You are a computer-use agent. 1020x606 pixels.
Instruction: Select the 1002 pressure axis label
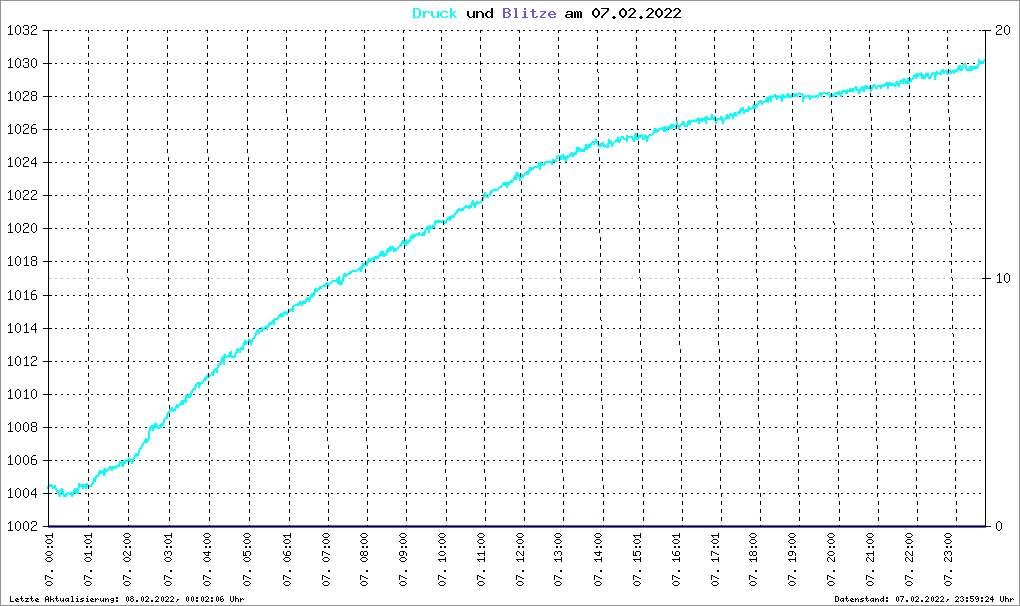click(22, 527)
